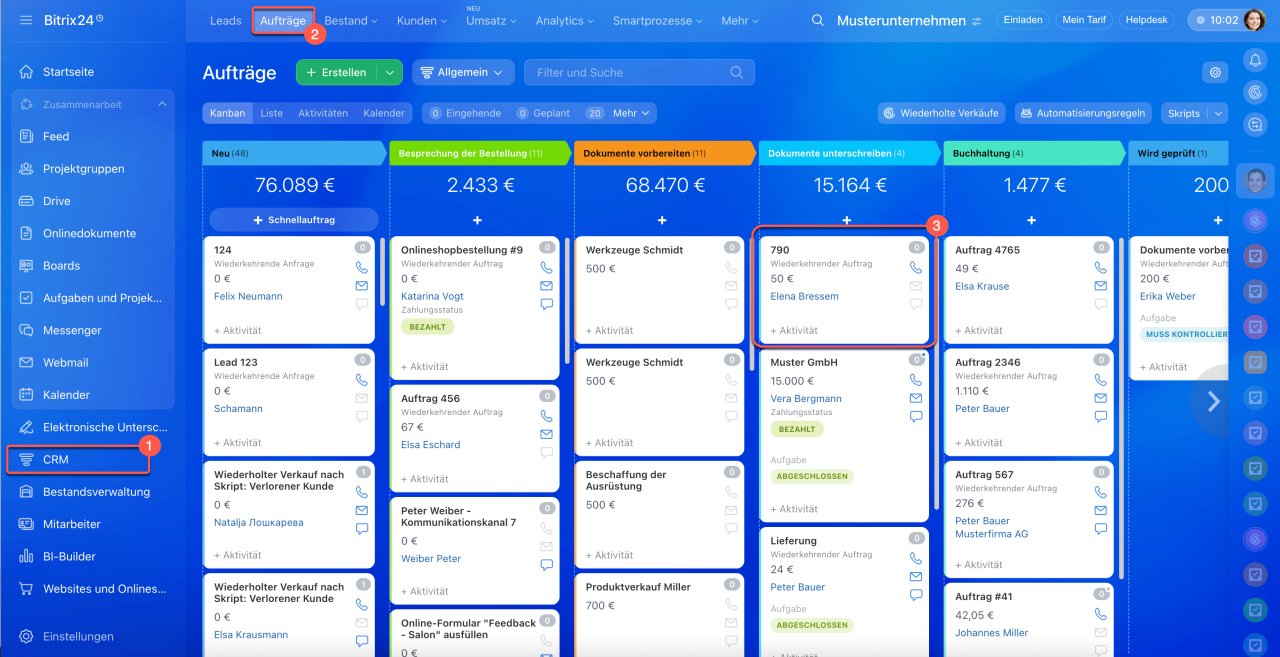Switch to Kalender view tab
The height and width of the screenshot is (657, 1280).
point(384,113)
